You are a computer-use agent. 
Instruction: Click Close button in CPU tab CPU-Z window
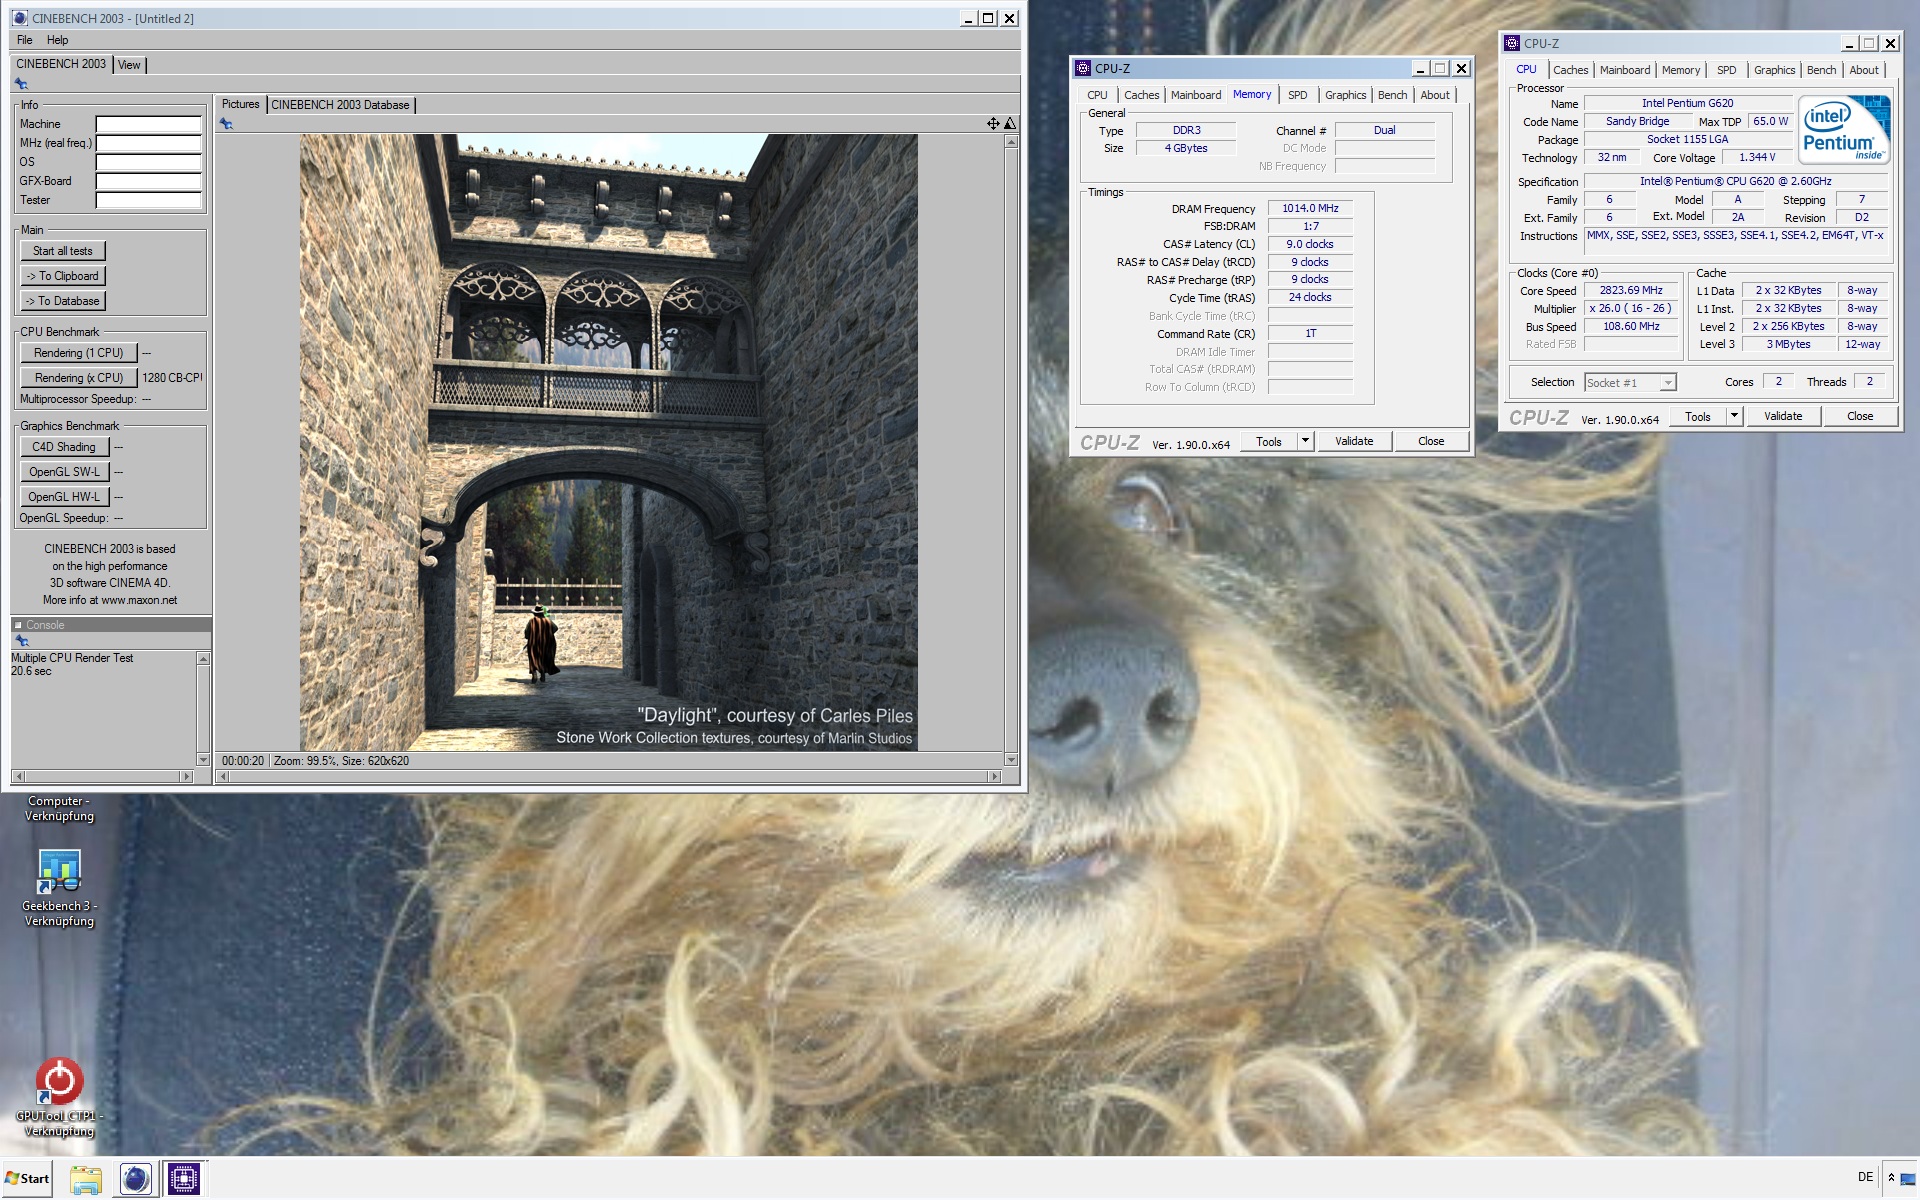[1860, 416]
